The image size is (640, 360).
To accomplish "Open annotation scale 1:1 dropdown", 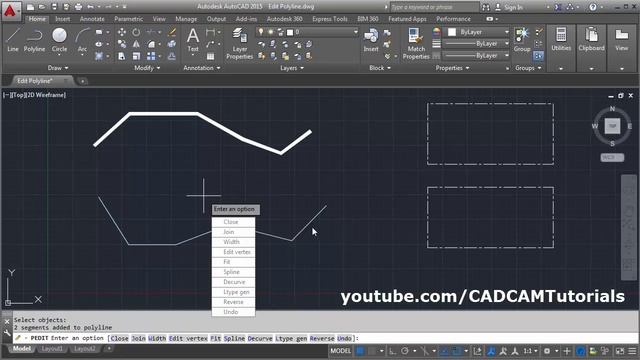I will tap(531, 351).
